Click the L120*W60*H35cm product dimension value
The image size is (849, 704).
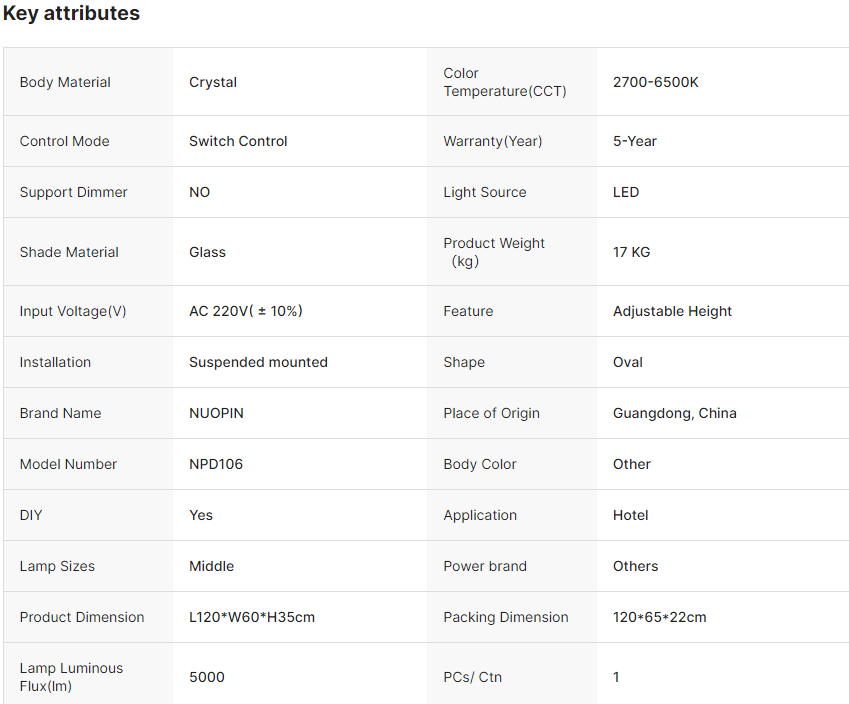tap(252, 617)
